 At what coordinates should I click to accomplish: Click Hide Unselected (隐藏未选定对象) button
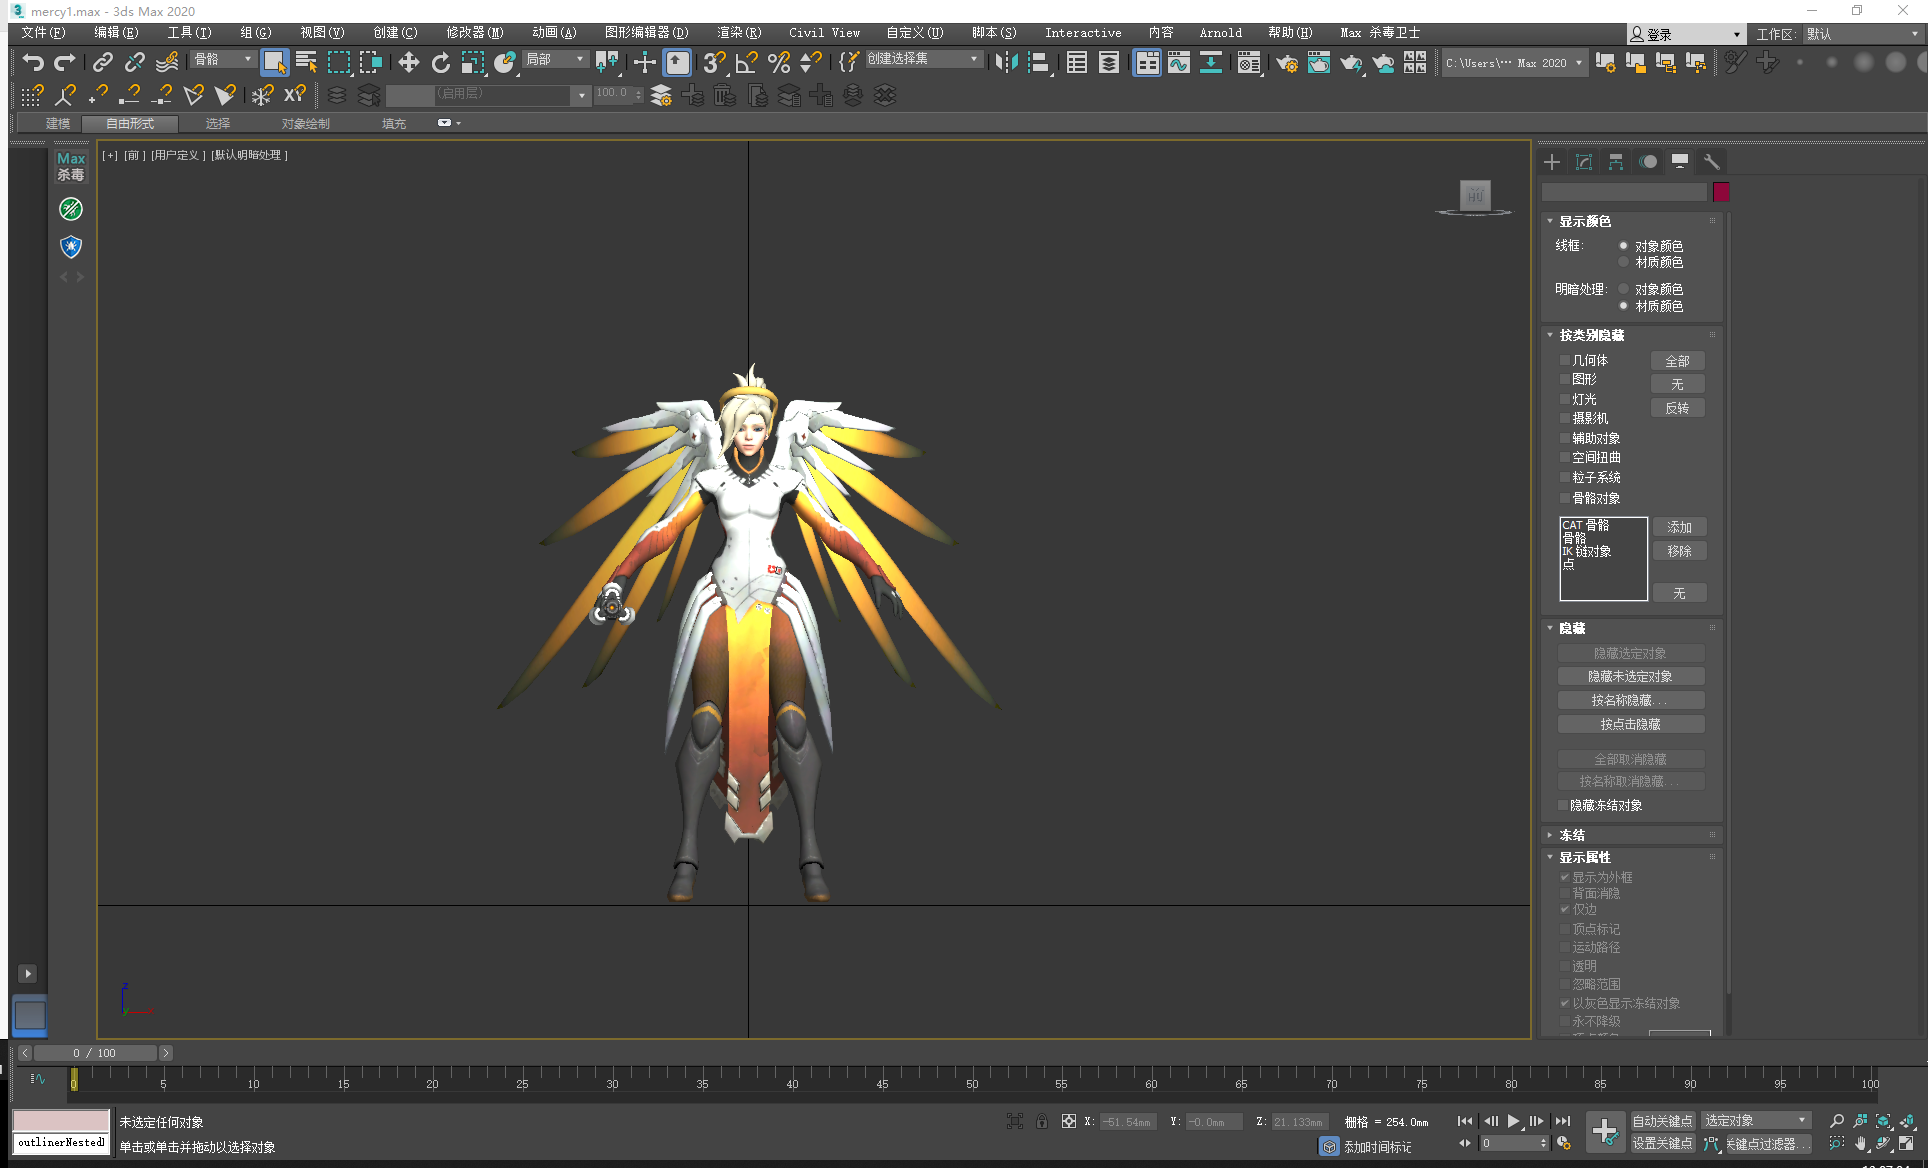[x=1630, y=677]
